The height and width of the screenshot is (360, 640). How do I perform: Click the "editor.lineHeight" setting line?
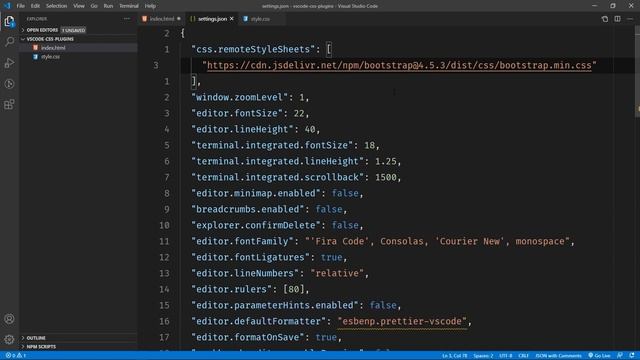pos(256,129)
